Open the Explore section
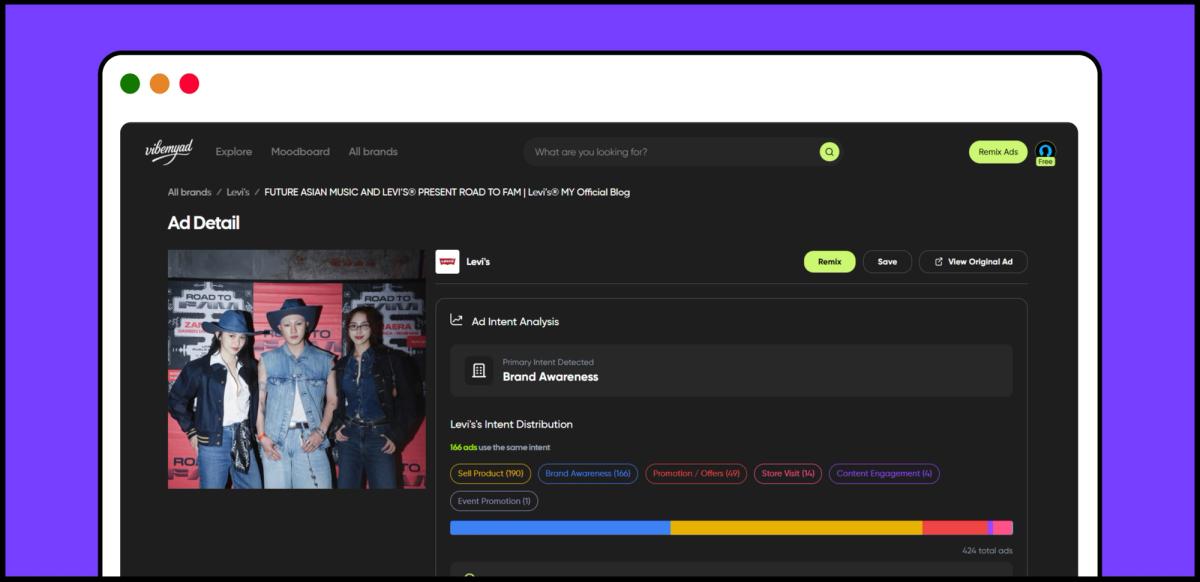Viewport: 1200px width, 582px height. 234,151
